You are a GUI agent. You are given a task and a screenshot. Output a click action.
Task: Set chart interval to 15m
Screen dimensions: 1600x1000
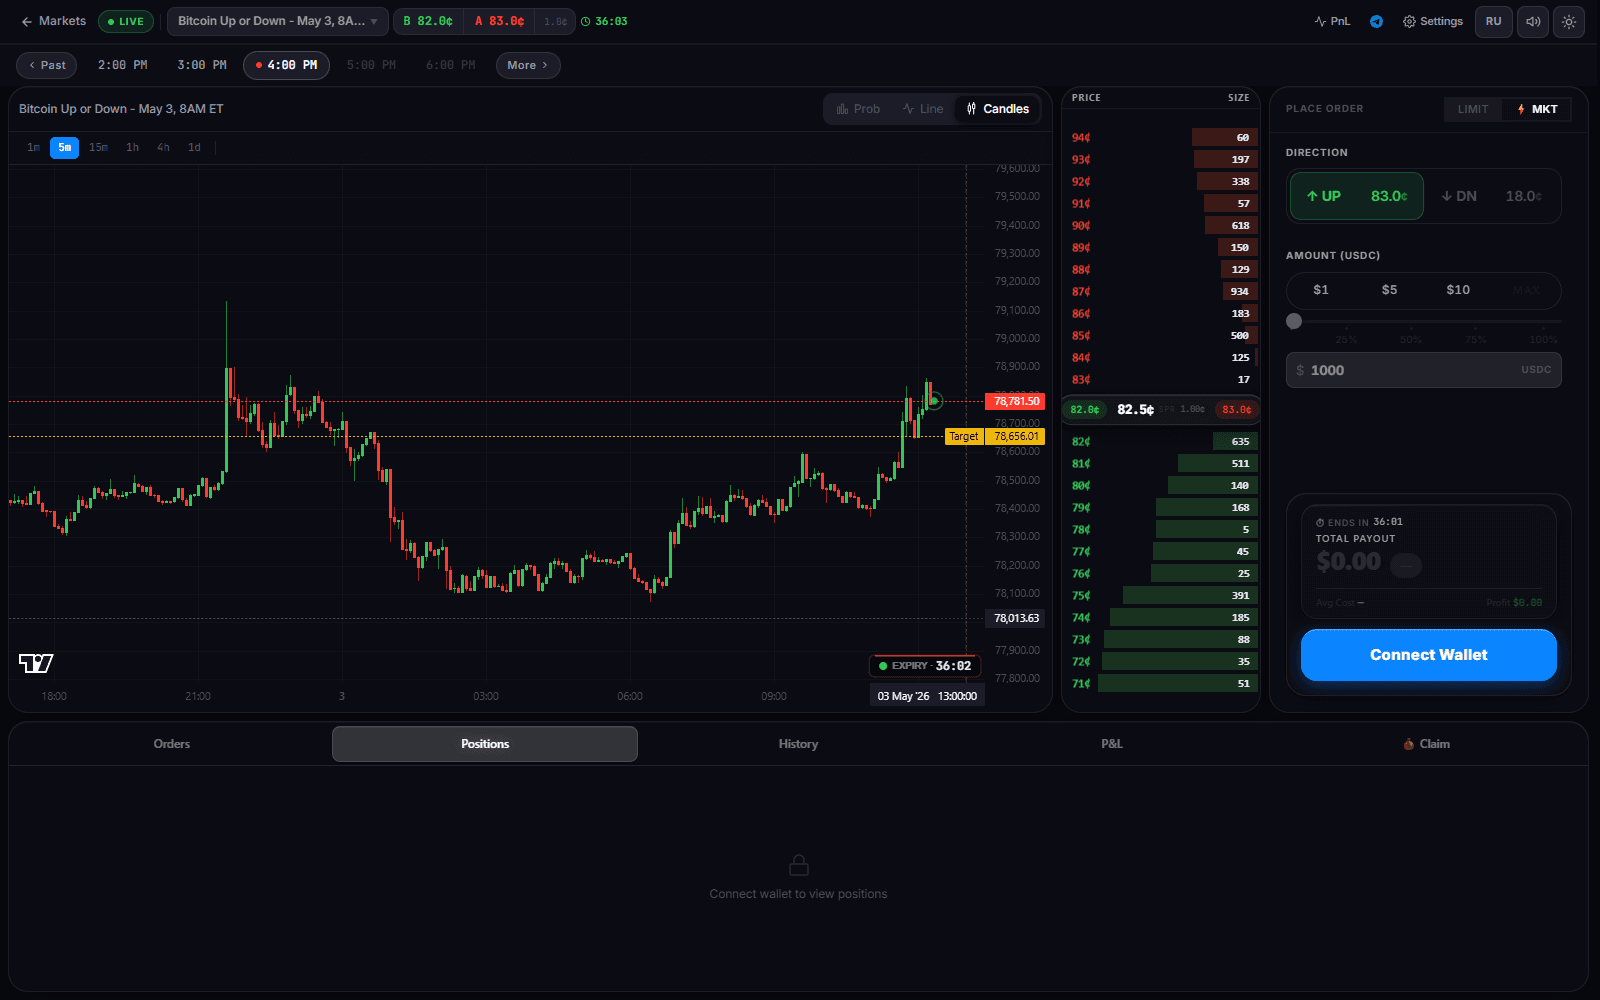tap(98, 148)
